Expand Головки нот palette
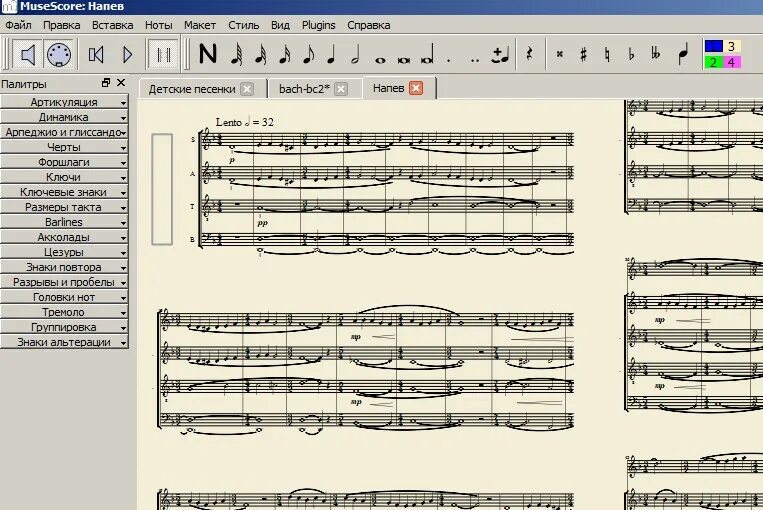 click(64, 297)
